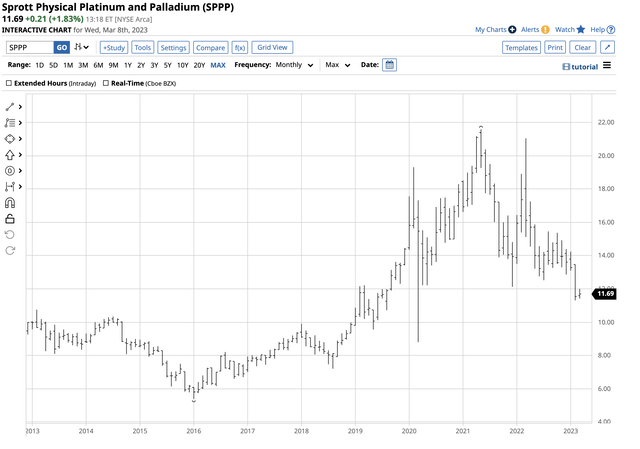The width and height of the screenshot is (640, 449).
Task: Select the Fibonacci list tool icon
Action: coord(10,123)
